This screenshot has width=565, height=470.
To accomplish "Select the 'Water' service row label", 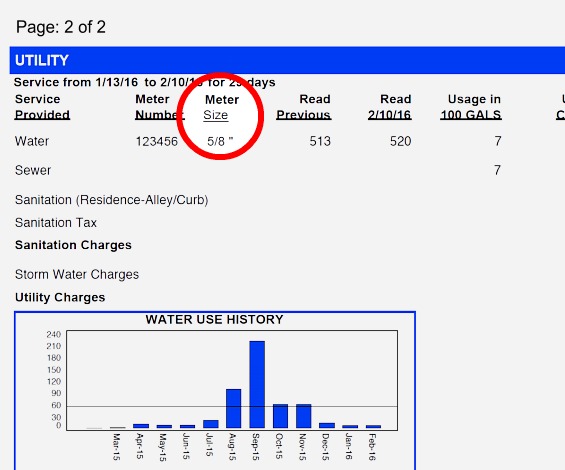I will click(32, 141).
